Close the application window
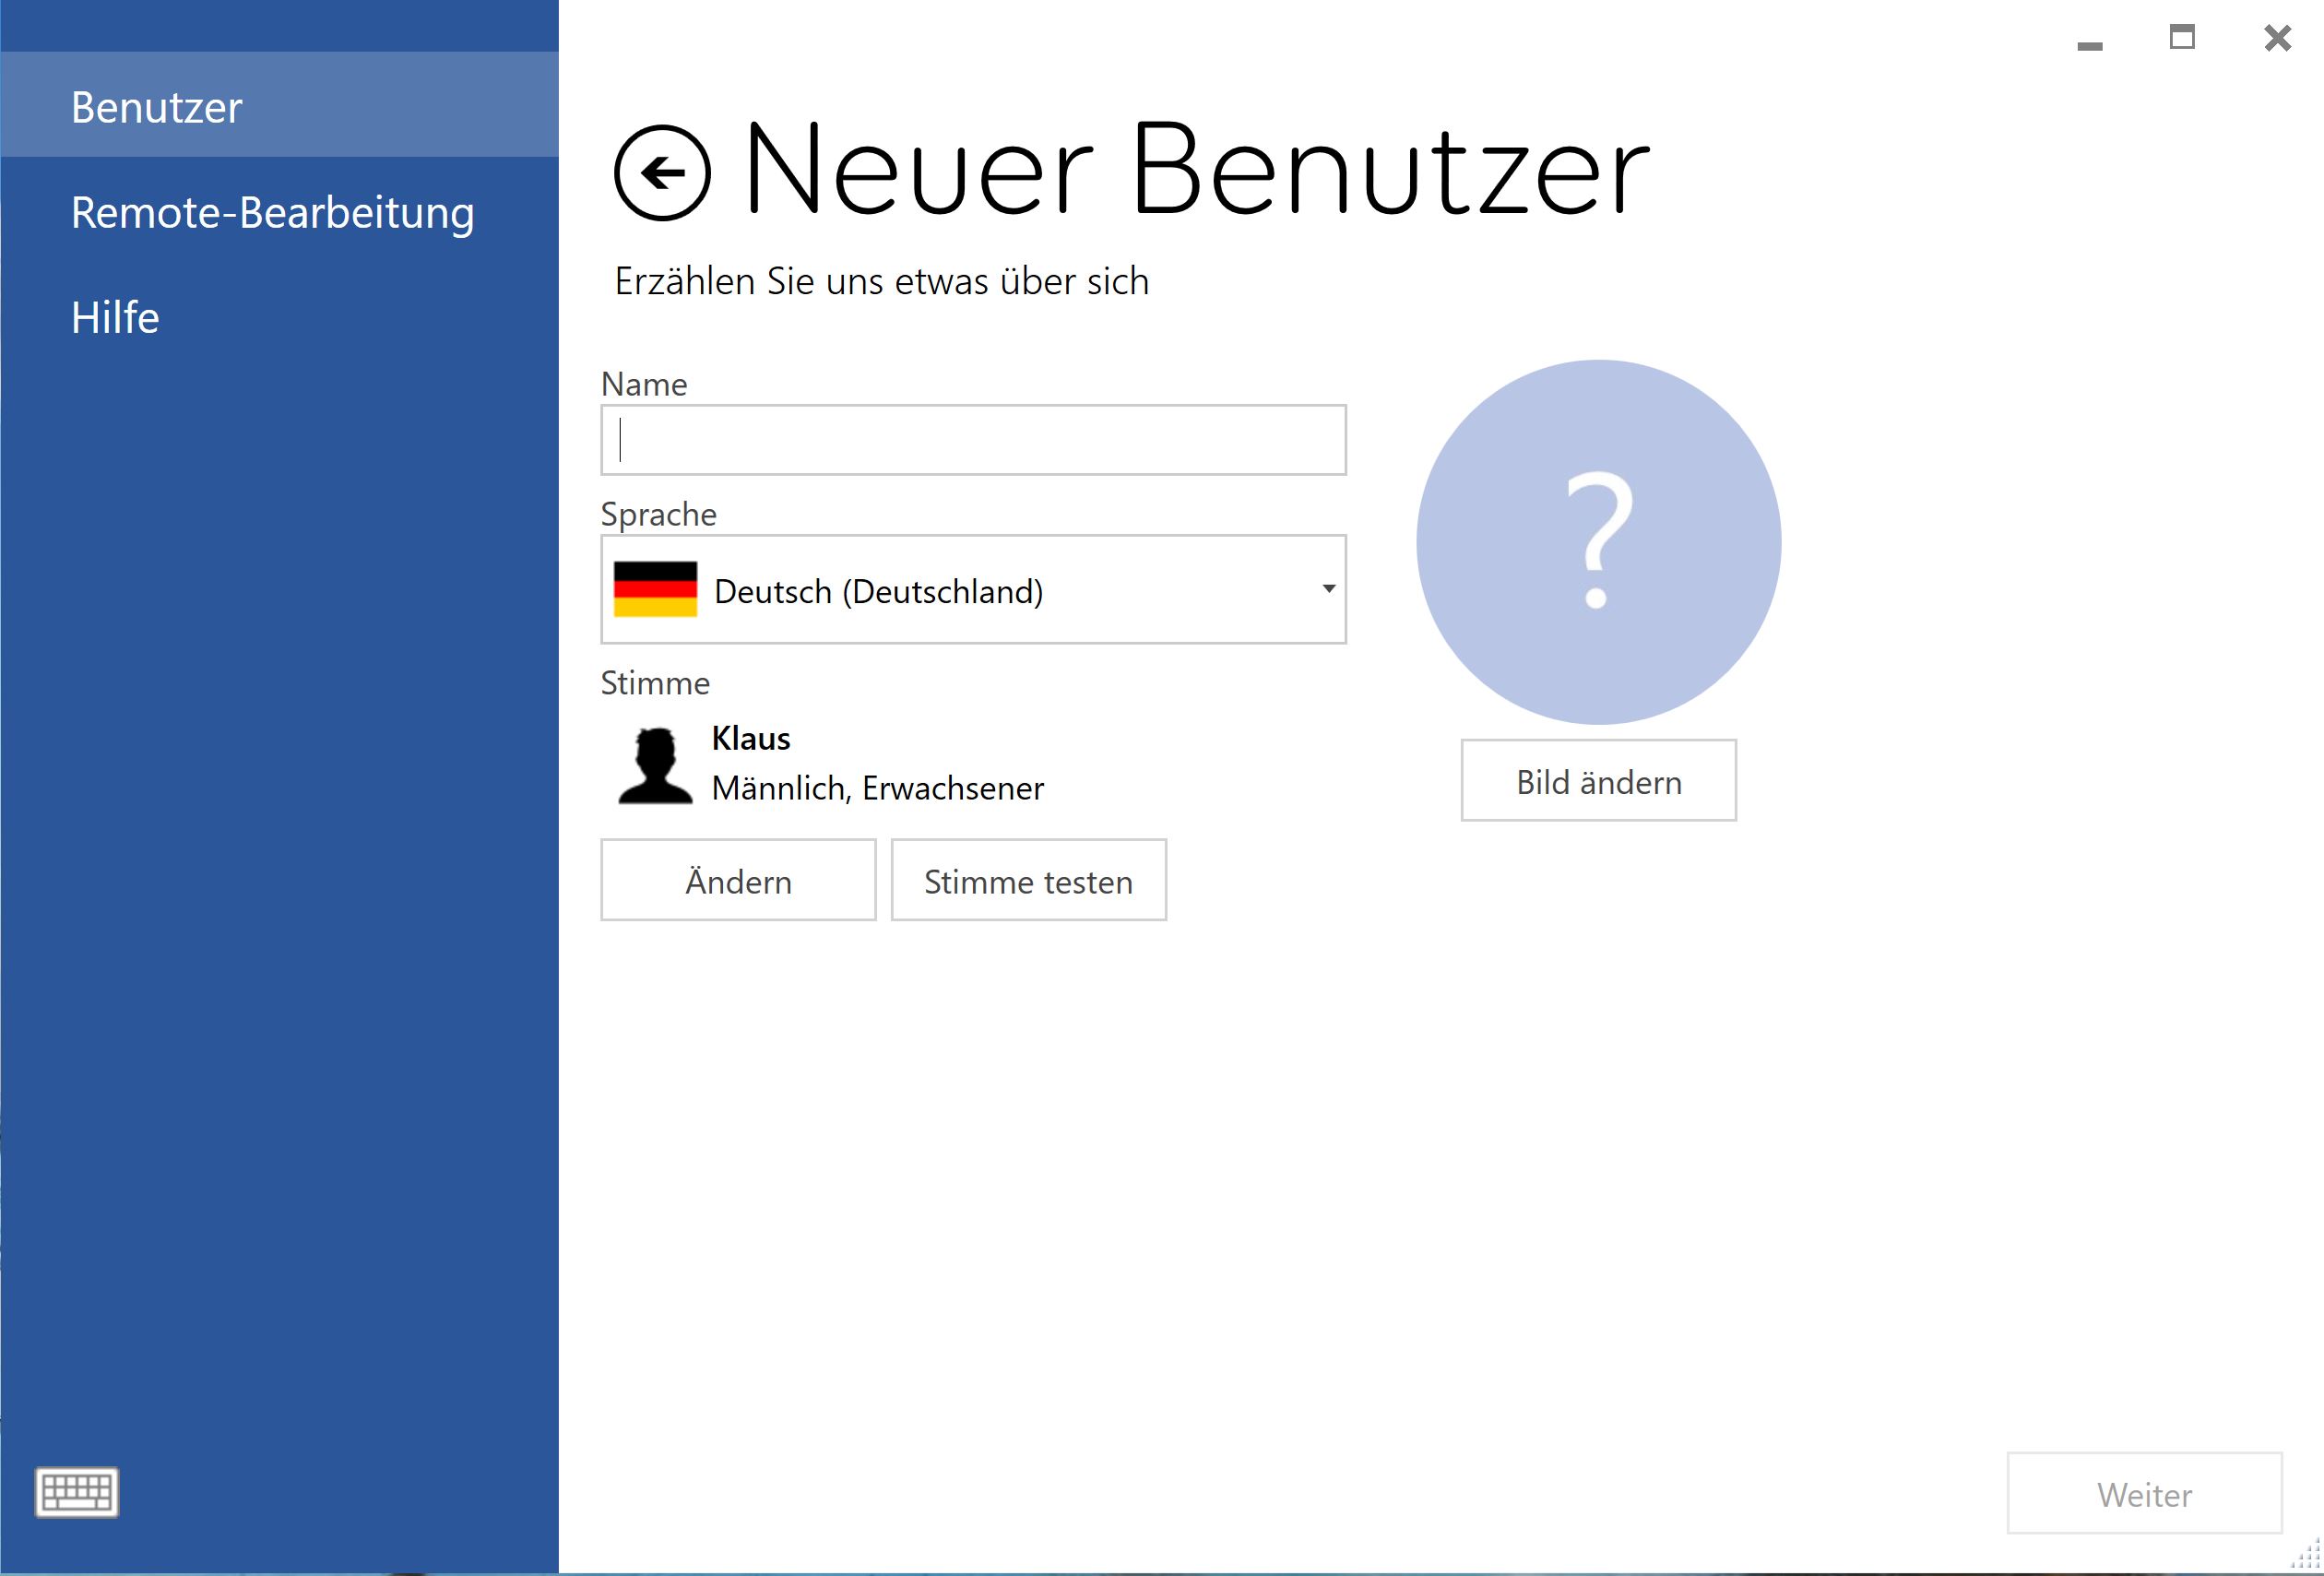Viewport: 2324px width, 1576px height. [x=2277, y=38]
